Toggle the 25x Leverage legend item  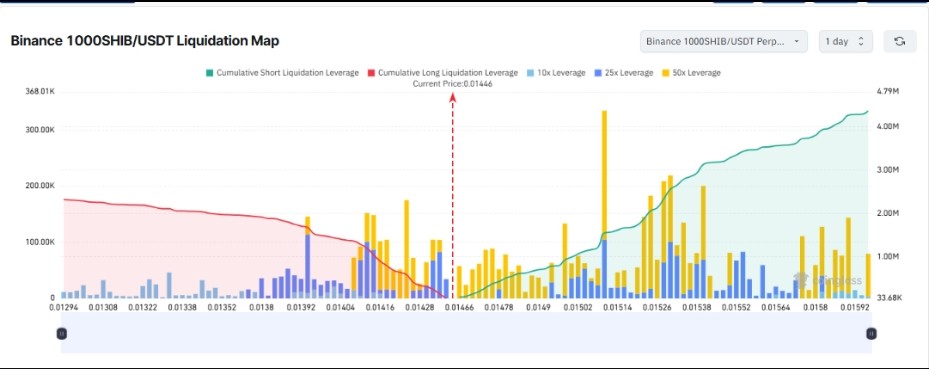pos(623,73)
